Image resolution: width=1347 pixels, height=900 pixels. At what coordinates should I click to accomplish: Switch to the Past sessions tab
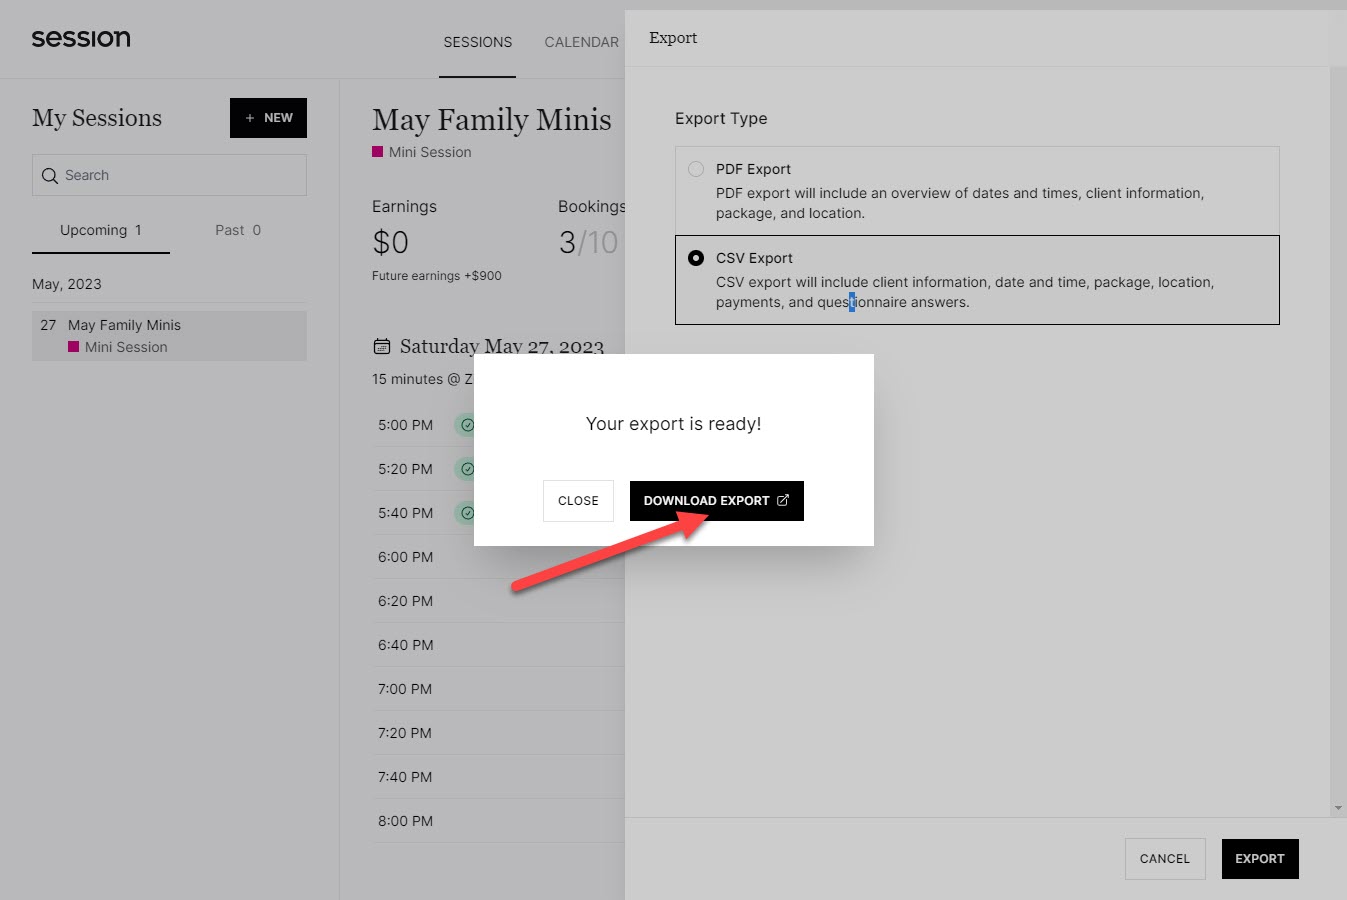[x=238, y=230]
